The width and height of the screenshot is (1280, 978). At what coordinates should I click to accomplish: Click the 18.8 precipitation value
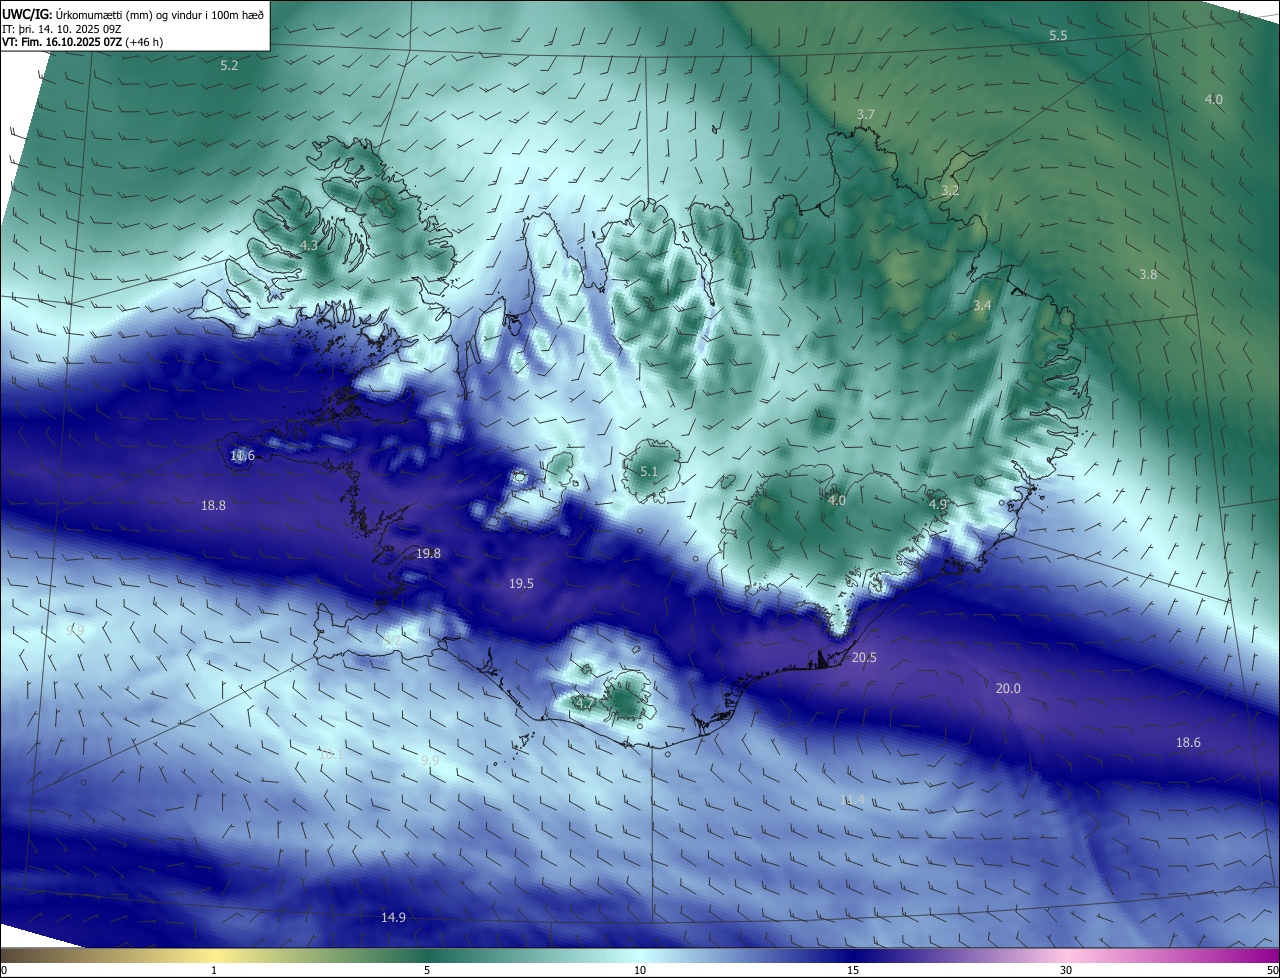coord(213,505)
